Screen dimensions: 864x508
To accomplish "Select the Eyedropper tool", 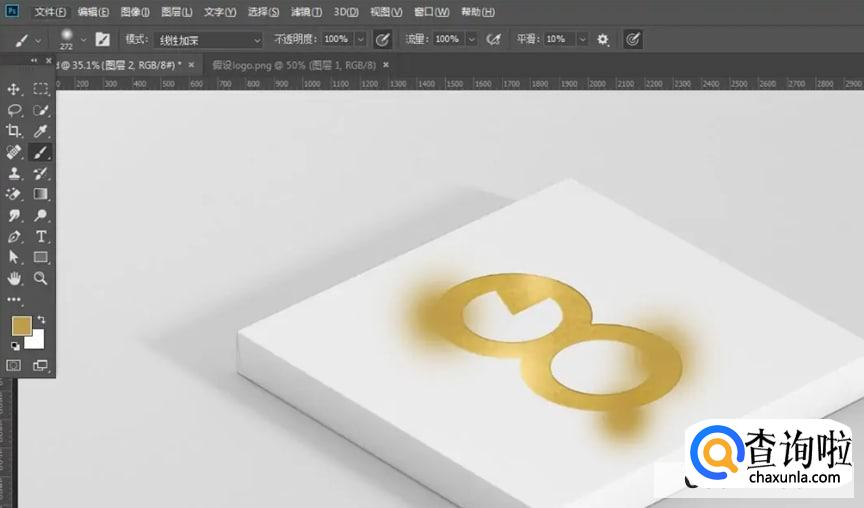I will click(40, 131).
